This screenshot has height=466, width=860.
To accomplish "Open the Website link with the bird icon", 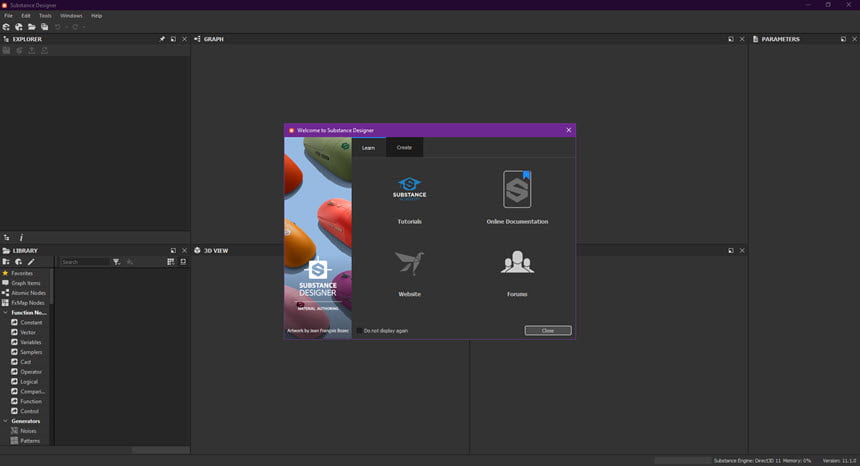I will coord(410,273).
